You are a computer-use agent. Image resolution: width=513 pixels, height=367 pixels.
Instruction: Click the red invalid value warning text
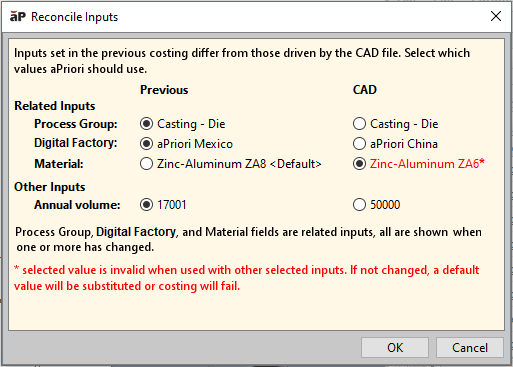247,278
